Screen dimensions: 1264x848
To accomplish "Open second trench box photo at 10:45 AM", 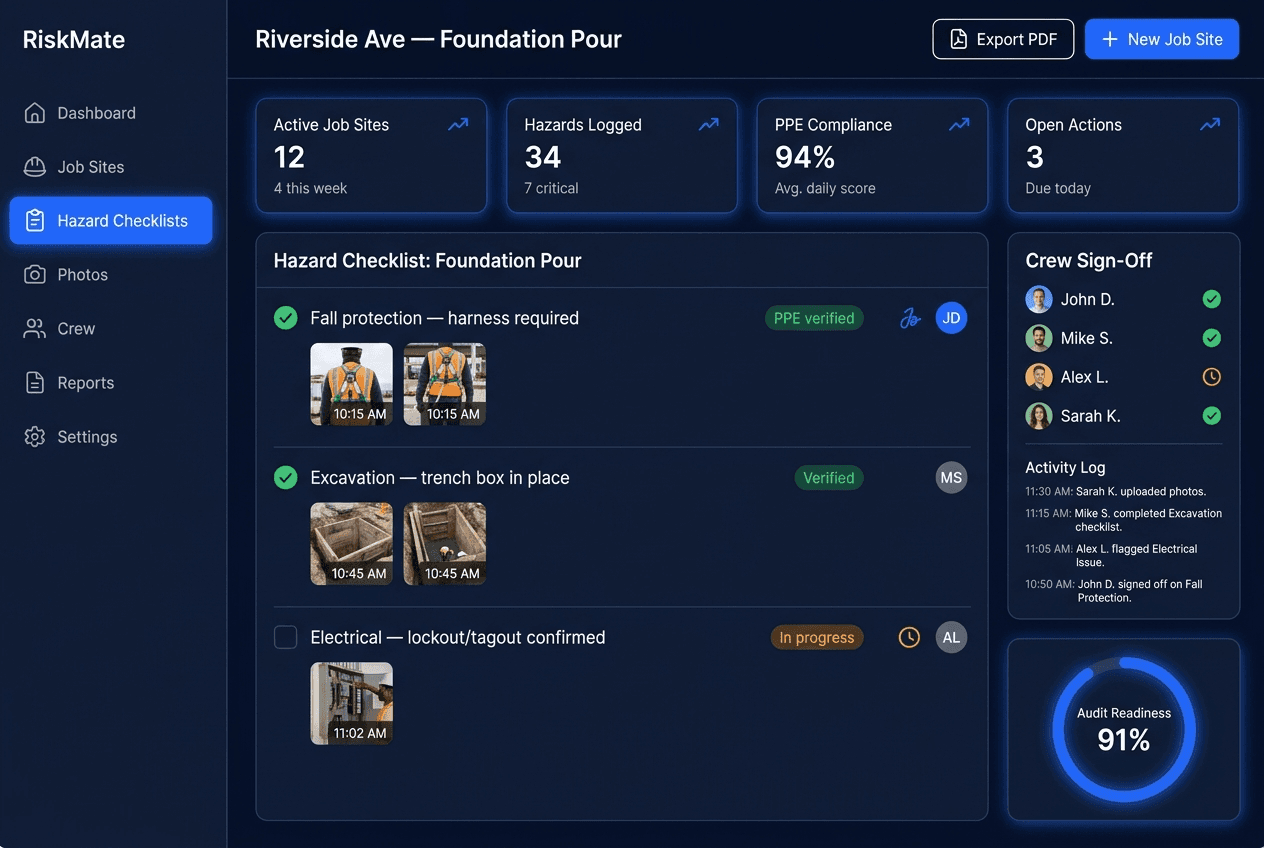I will 445,544.
